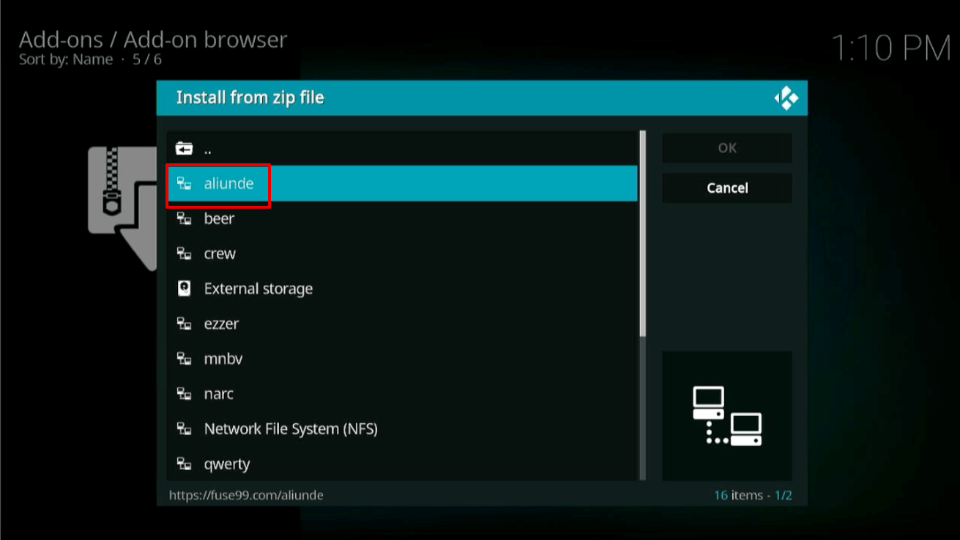The image size is (960, 540).
Task: Click the Install from zip file title
Action: (250, 97)
